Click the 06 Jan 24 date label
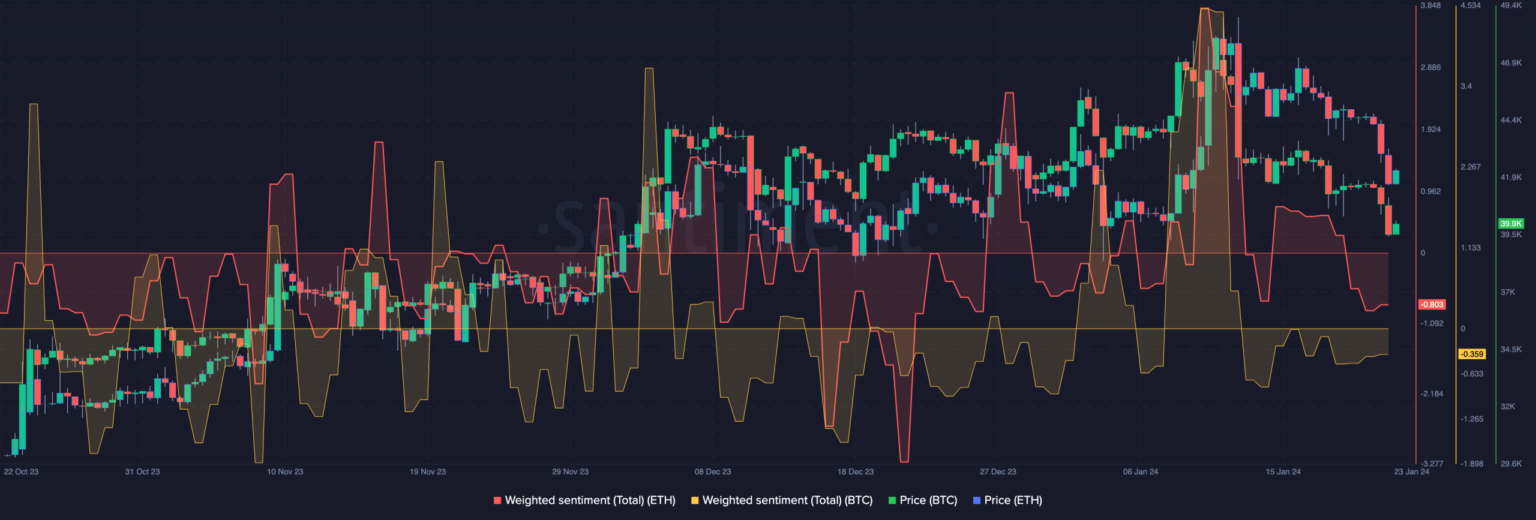This screenshot has height=520, width=1536. click(1140, 471)
